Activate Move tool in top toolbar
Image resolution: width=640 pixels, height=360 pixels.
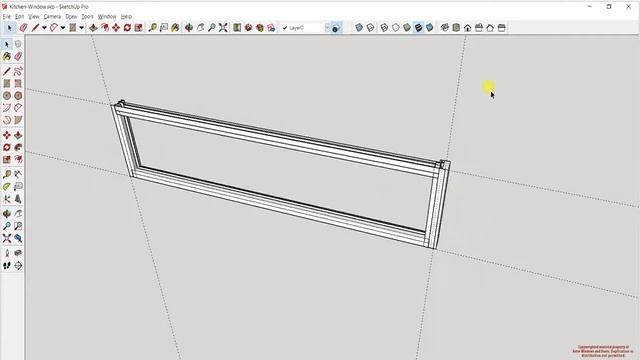116,28
